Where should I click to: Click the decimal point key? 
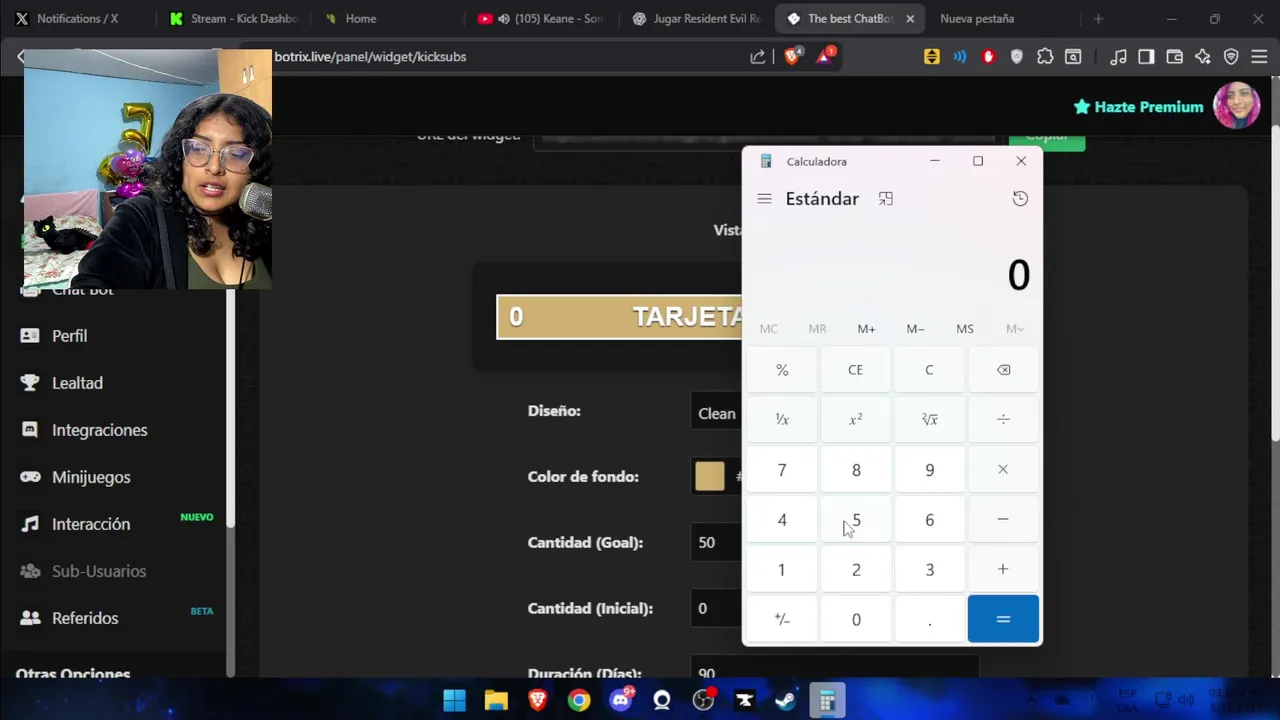929,619
